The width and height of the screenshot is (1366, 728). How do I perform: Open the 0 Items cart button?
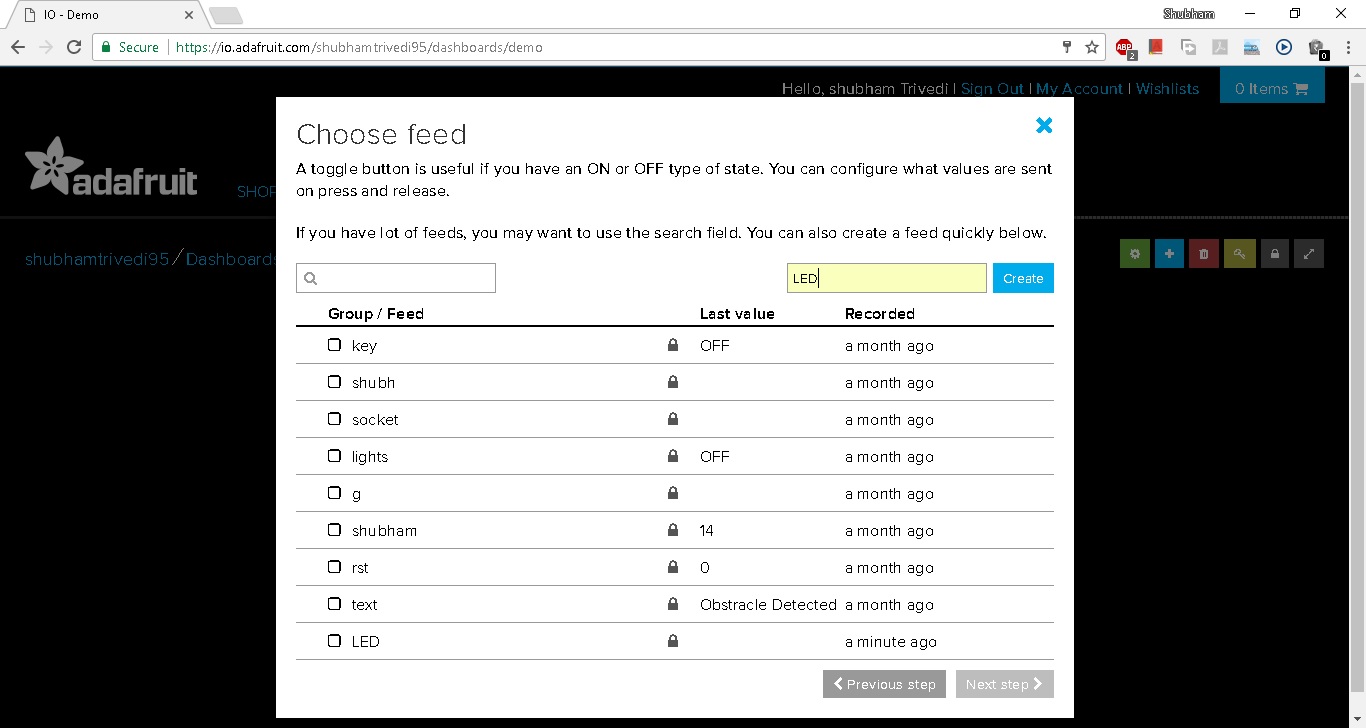click(x=1272, y=88)
